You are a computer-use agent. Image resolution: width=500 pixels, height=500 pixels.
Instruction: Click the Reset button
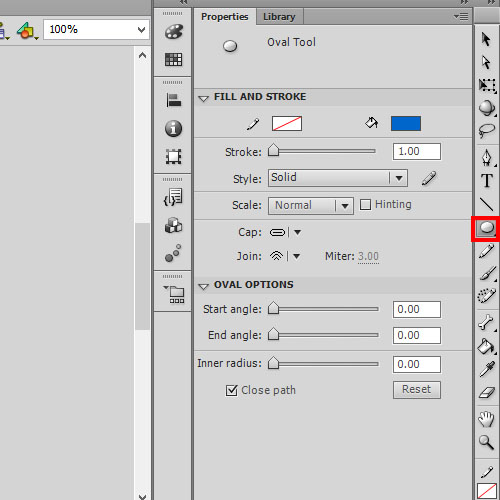[x=417, y=390]
